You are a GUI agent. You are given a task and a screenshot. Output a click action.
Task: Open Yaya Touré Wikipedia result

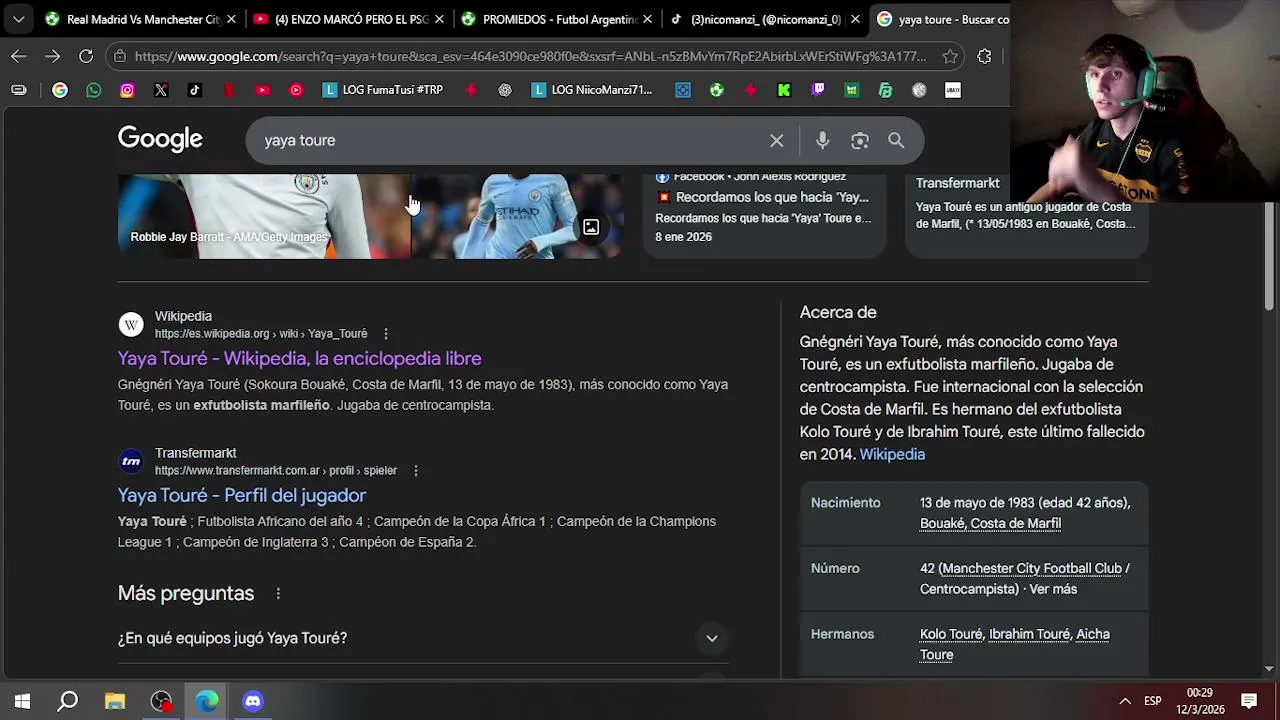coord(299,359)
